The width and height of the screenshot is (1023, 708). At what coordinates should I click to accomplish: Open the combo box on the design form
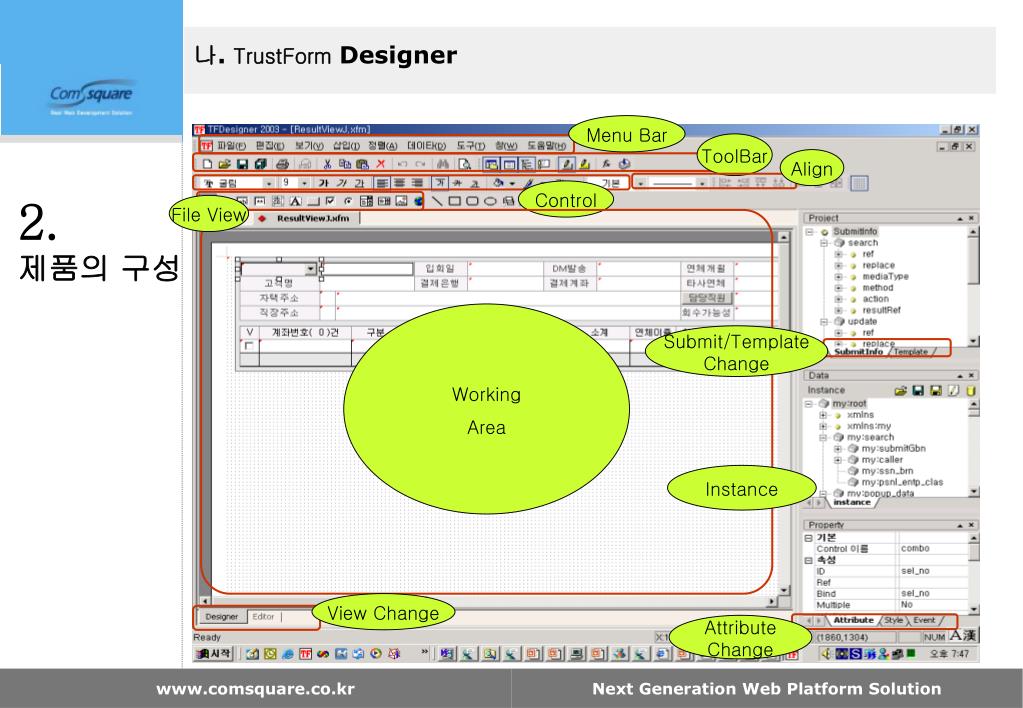click(x=311, y=269)
